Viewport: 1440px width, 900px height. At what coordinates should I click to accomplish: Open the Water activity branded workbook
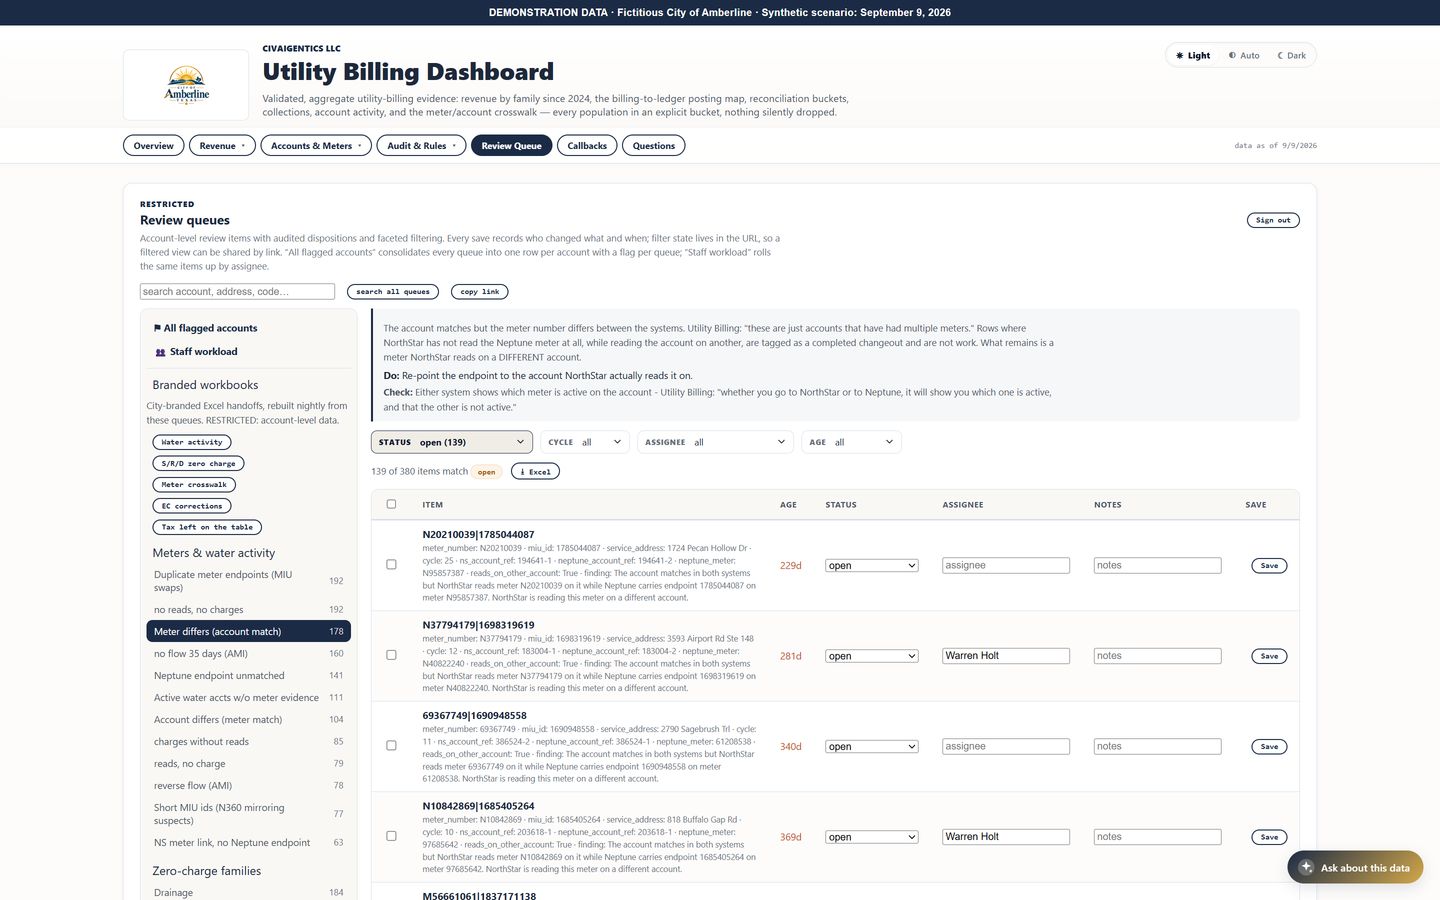tap(192, 442)
